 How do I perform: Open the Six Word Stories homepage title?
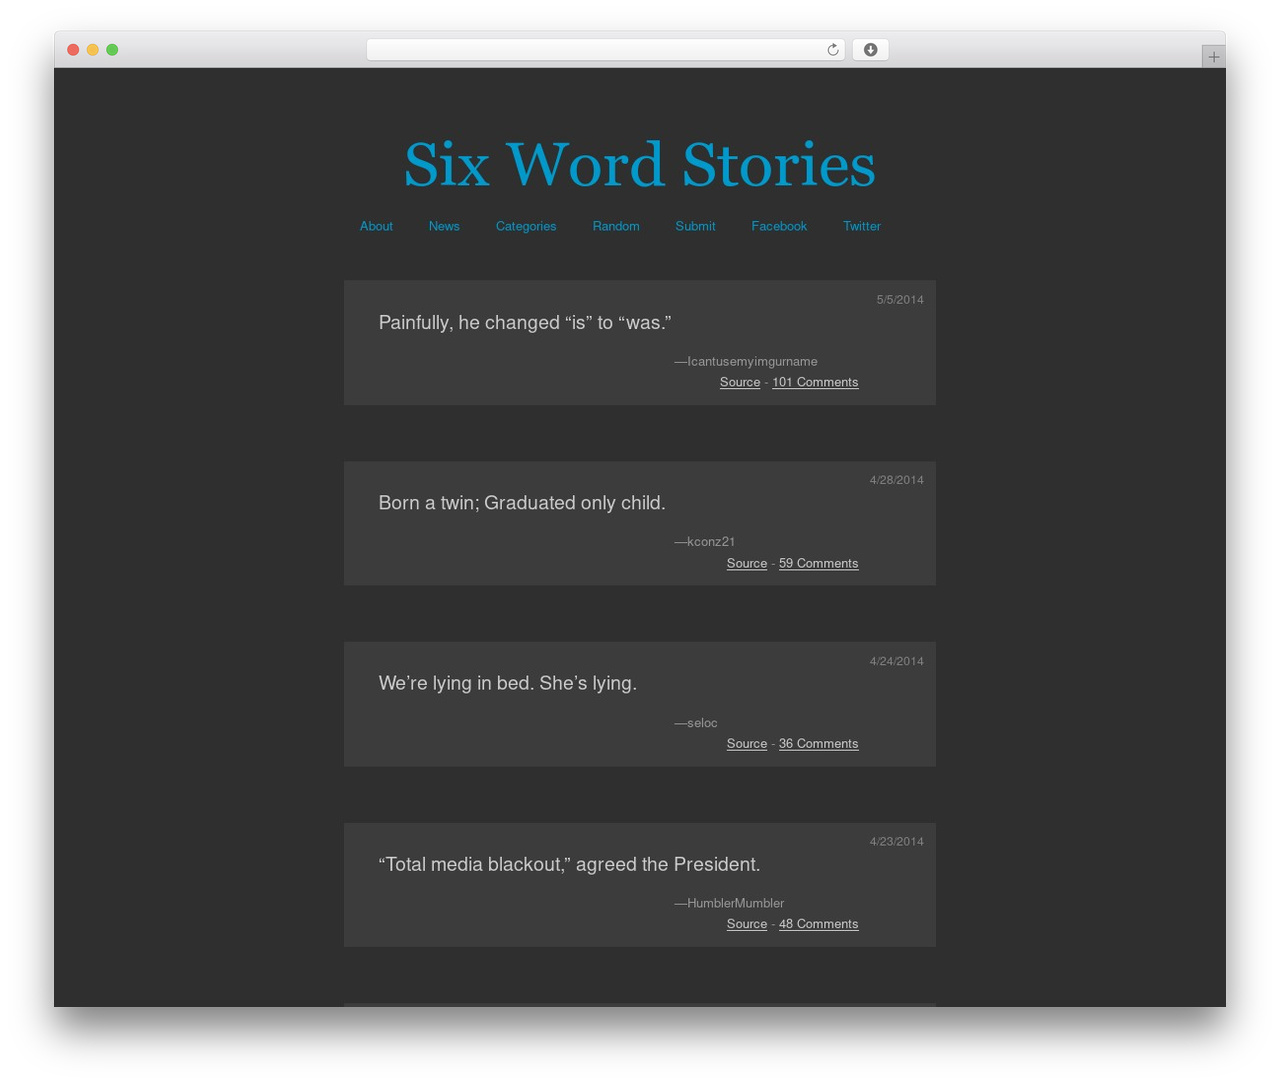point(640,165)
